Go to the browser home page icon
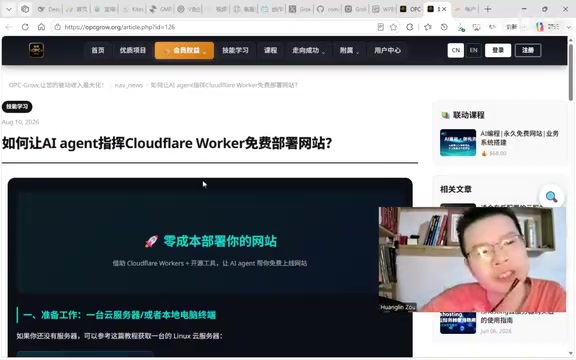Image resolution: width=576 pixels, height=360 pixels. pos(41,27)
